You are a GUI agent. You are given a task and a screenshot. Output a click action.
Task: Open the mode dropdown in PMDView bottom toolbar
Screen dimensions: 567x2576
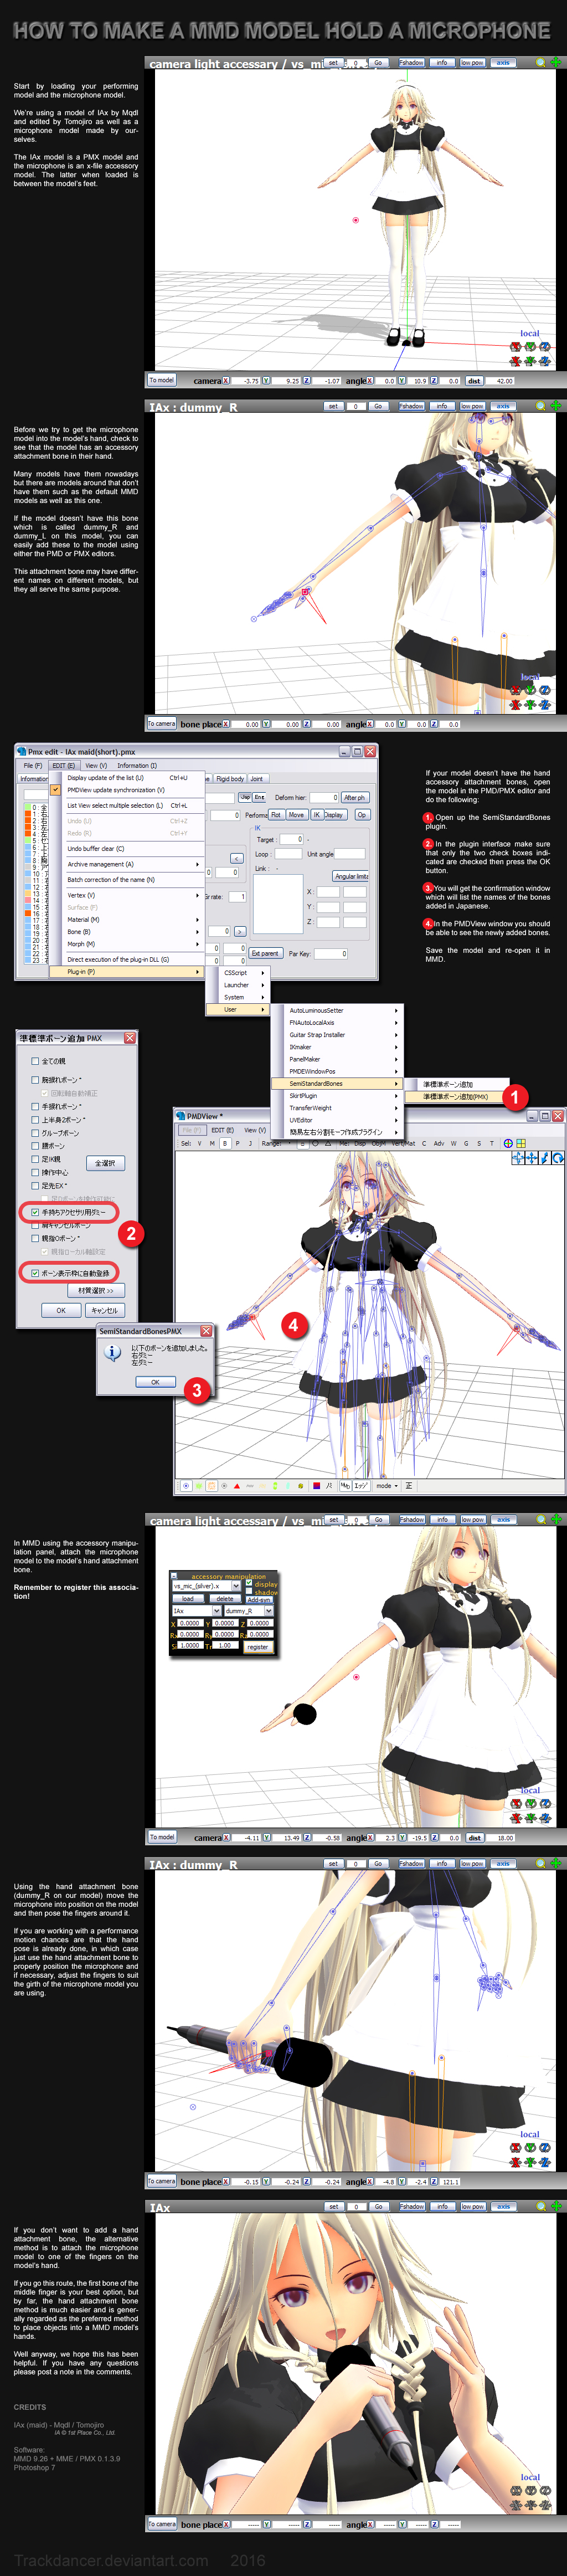(x=386, y=1486)
